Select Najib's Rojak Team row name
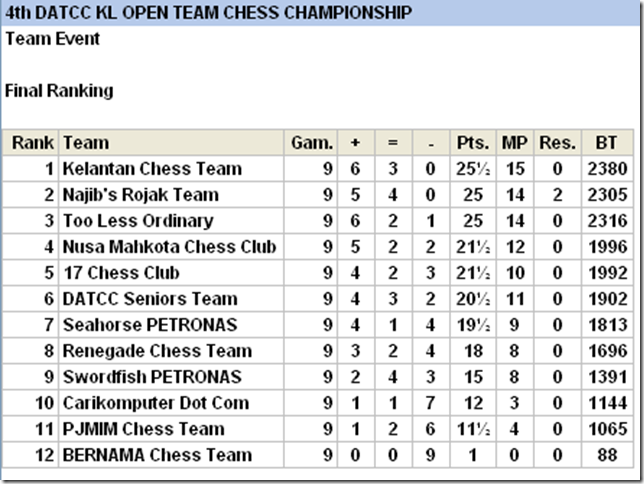Image resolution: width=644 pixels, height=484 pixels. pos(140,195)
